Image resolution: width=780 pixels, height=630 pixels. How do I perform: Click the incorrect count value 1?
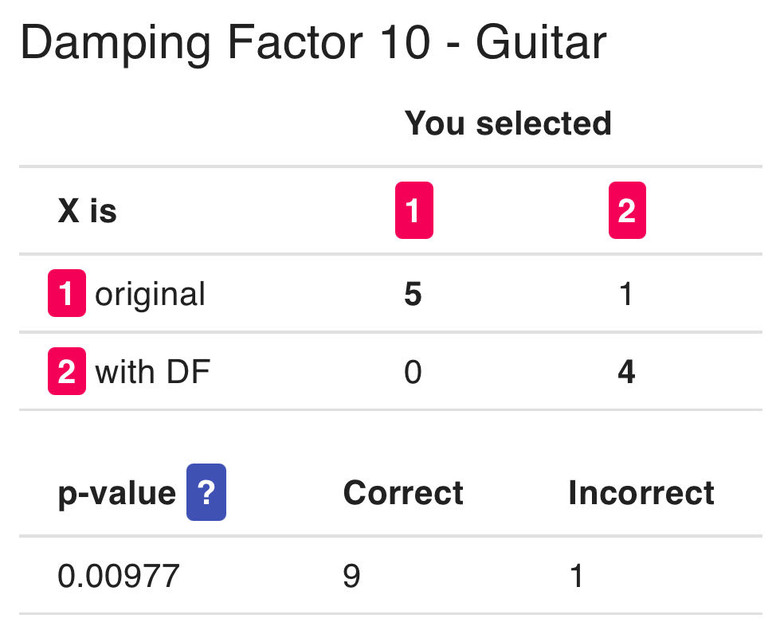[x=577, y=576]
